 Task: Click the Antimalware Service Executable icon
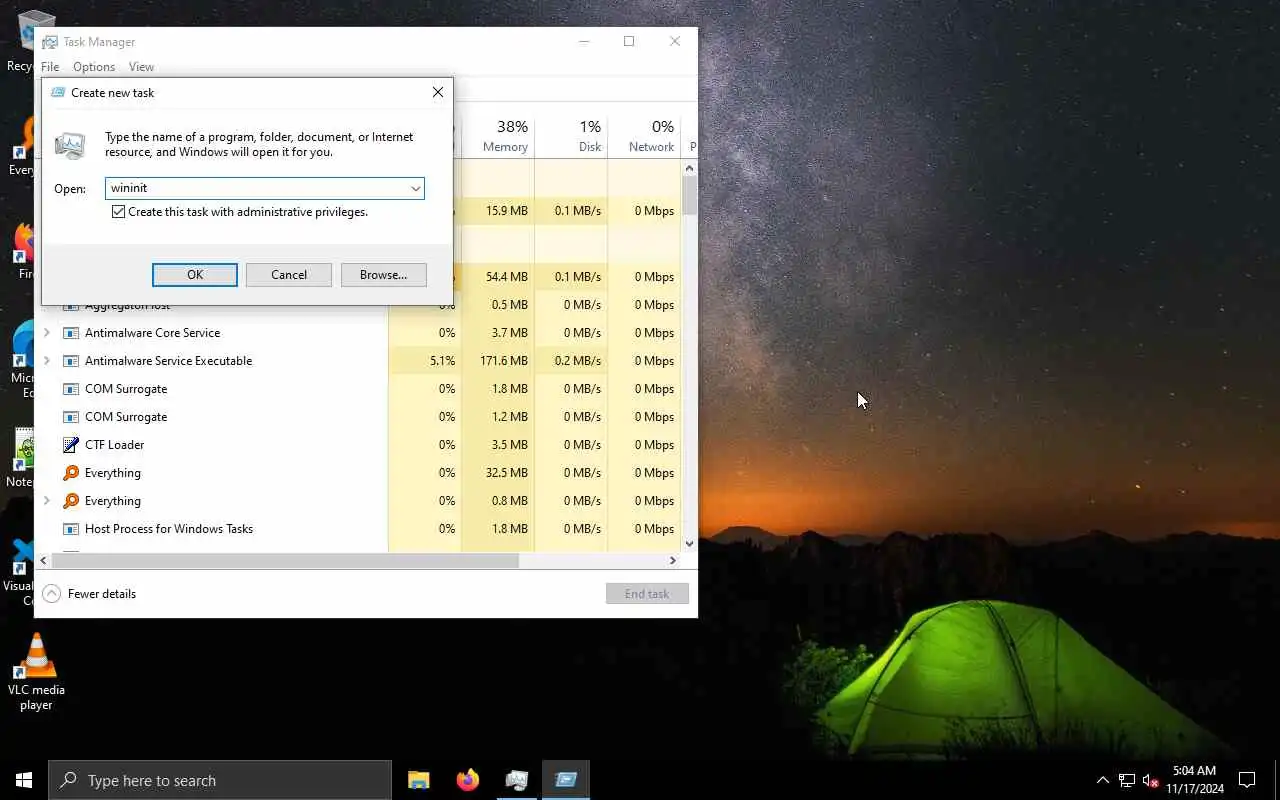(x=71, y=361)
